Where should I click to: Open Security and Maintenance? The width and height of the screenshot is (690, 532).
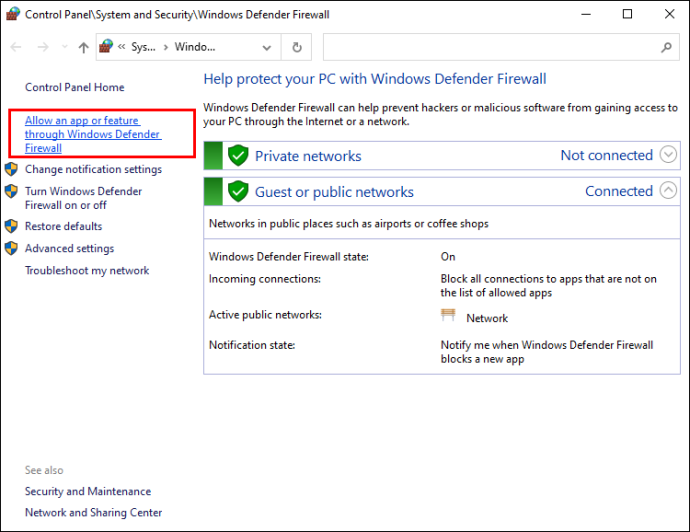88,492
